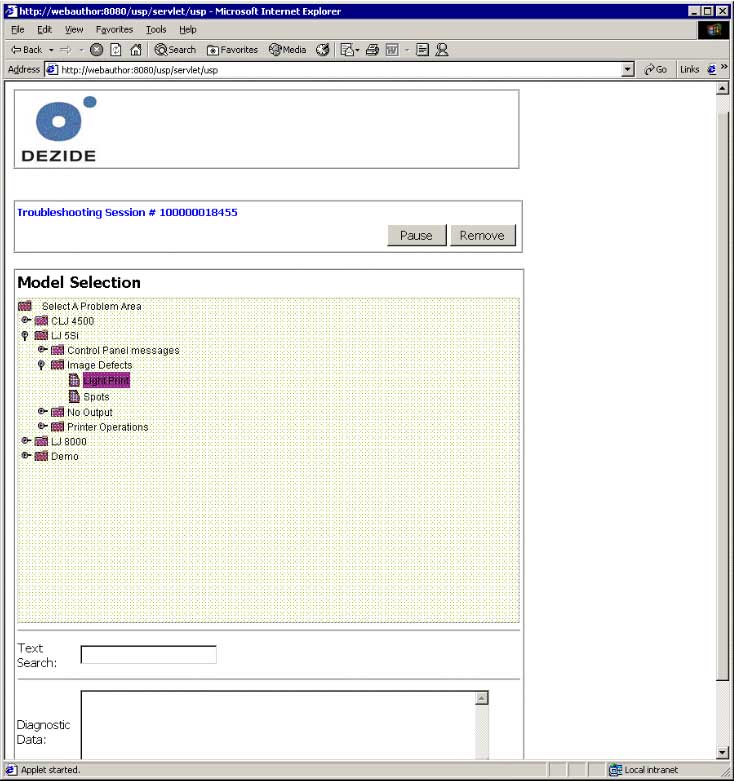Screen dimensions: 734x781
Task: Open the Favorites menu
Action: click(114, 30)
